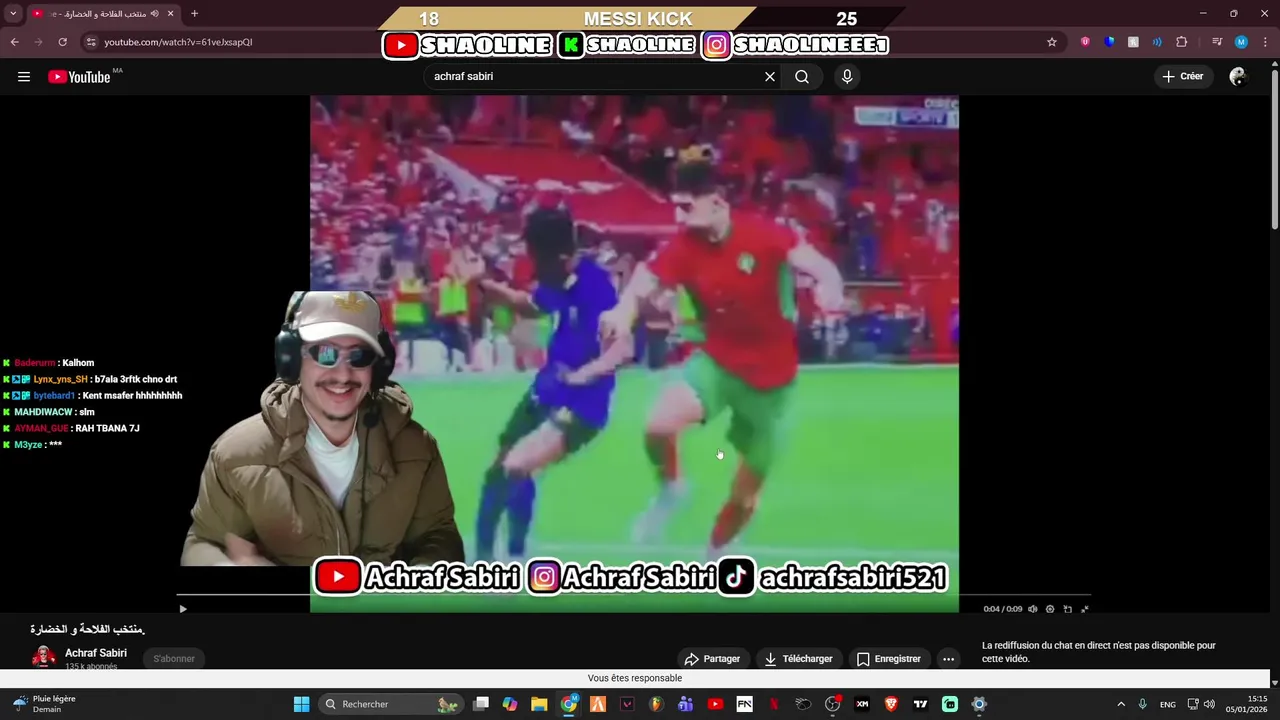Viewport: 1280px width, 720px height.
Task: Open the video player settings gear
Action: [x=1050, y=609]
